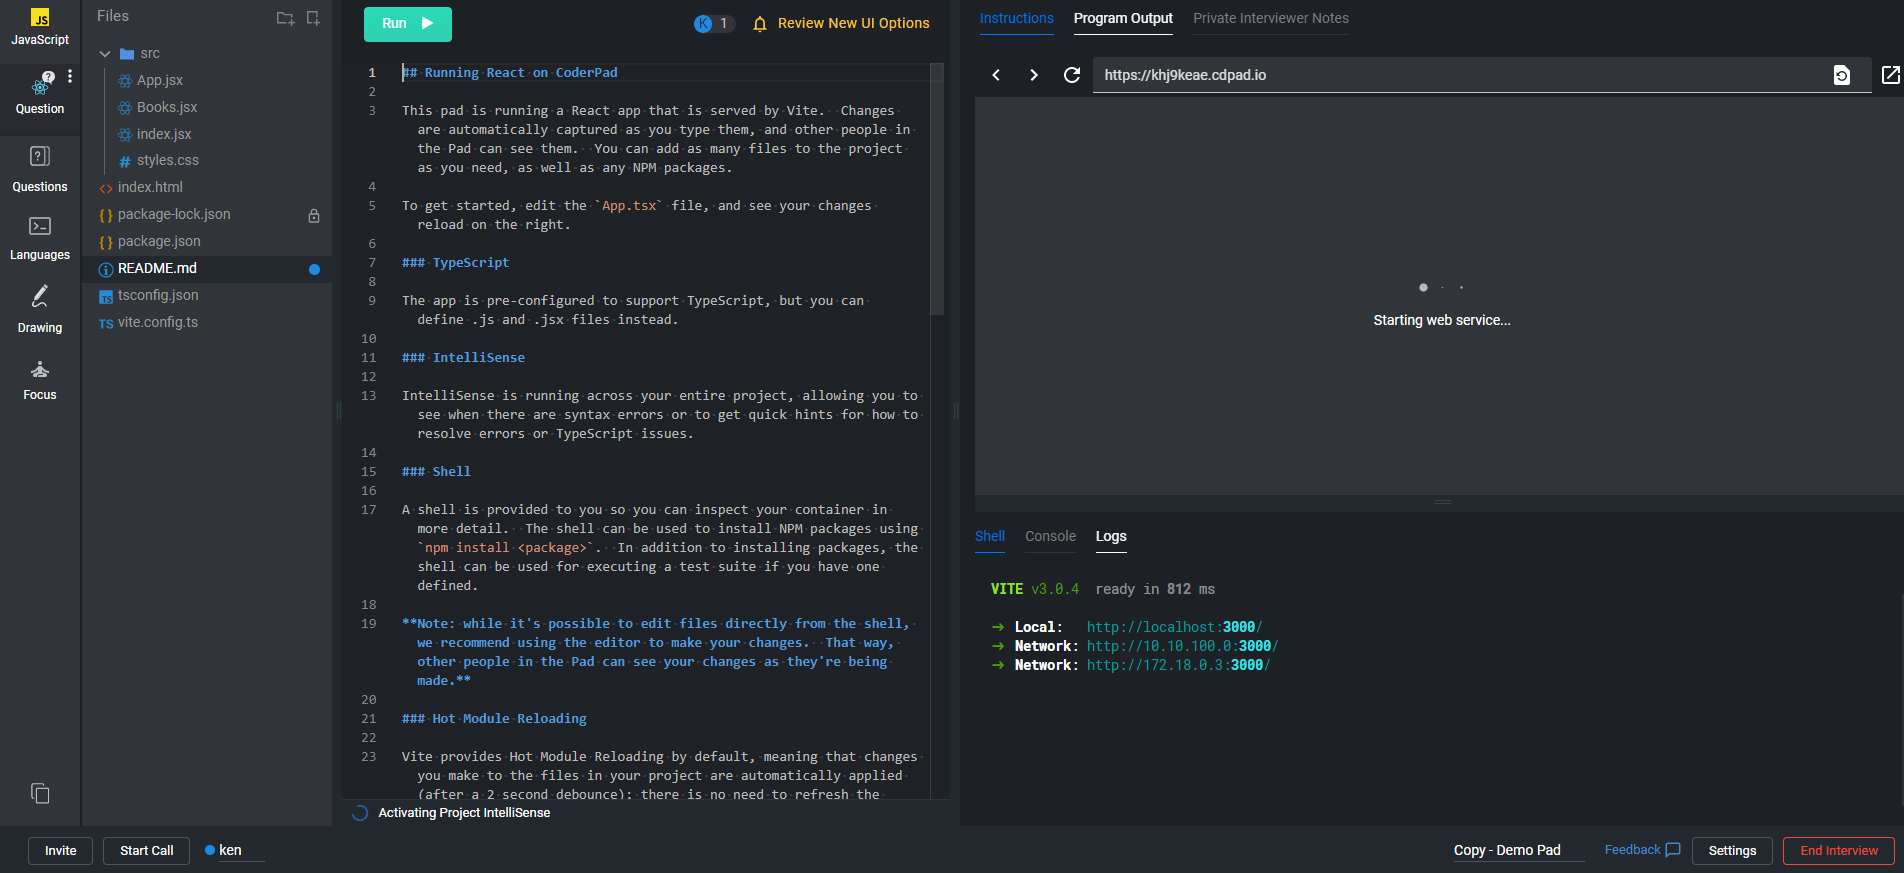Switch to the Instructions tab

(x=1016, y=19)
